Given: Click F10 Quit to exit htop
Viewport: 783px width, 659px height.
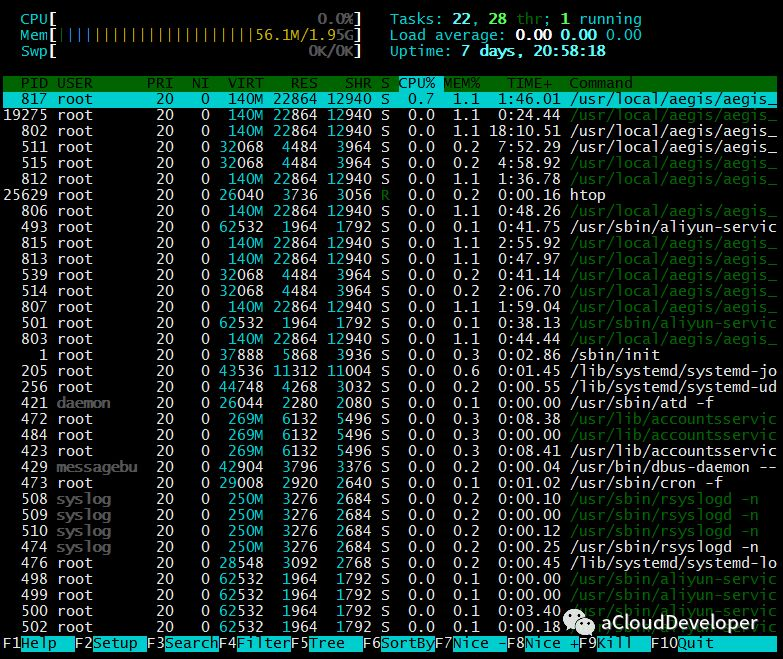Looking at the screenshot, I should pyautogui.click(x=714, y=643).
